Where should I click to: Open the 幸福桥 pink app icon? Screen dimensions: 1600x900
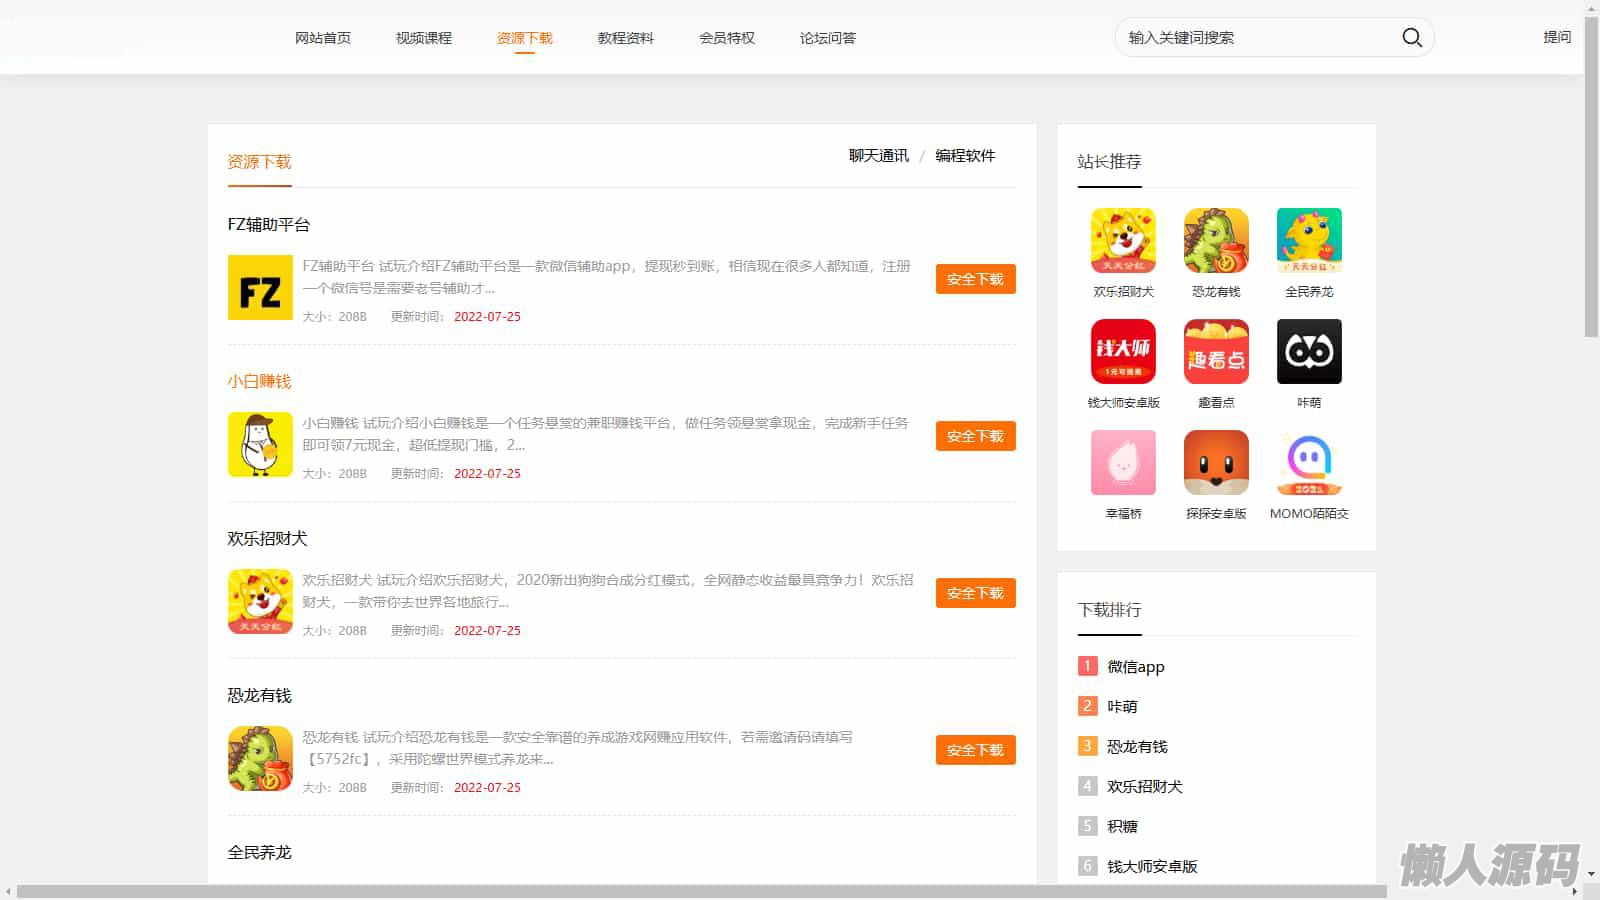pyautogui.click(x=1123, y=463)
